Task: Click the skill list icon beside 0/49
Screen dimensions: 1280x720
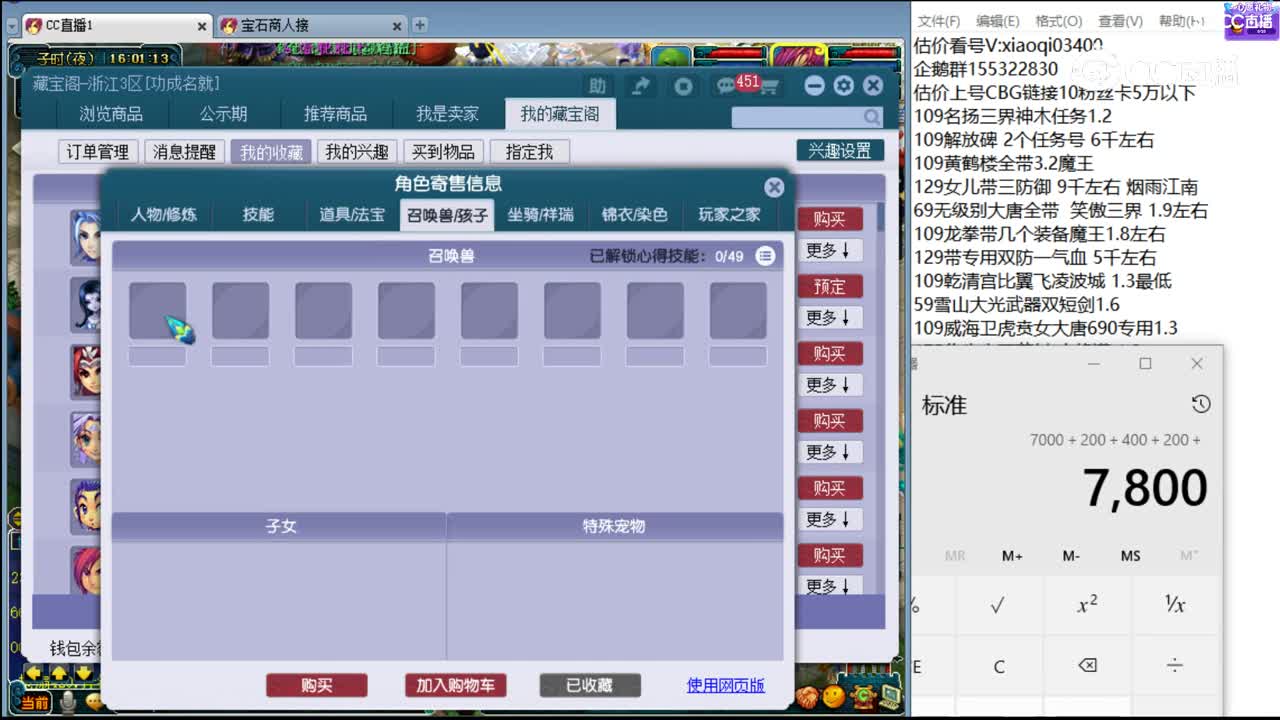Action: 765,256
